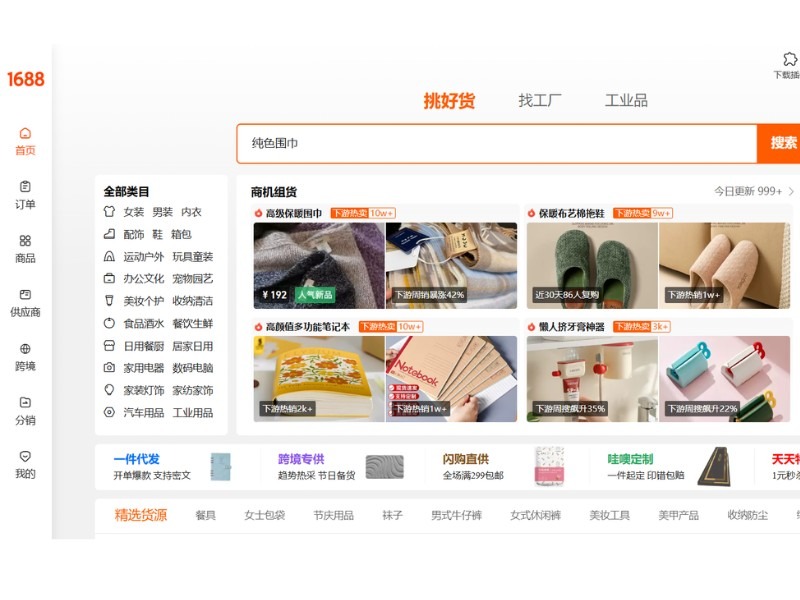The image size is (800, 600).
Task: Click the briefcase icon beside 办公文化
Action: 109,279
